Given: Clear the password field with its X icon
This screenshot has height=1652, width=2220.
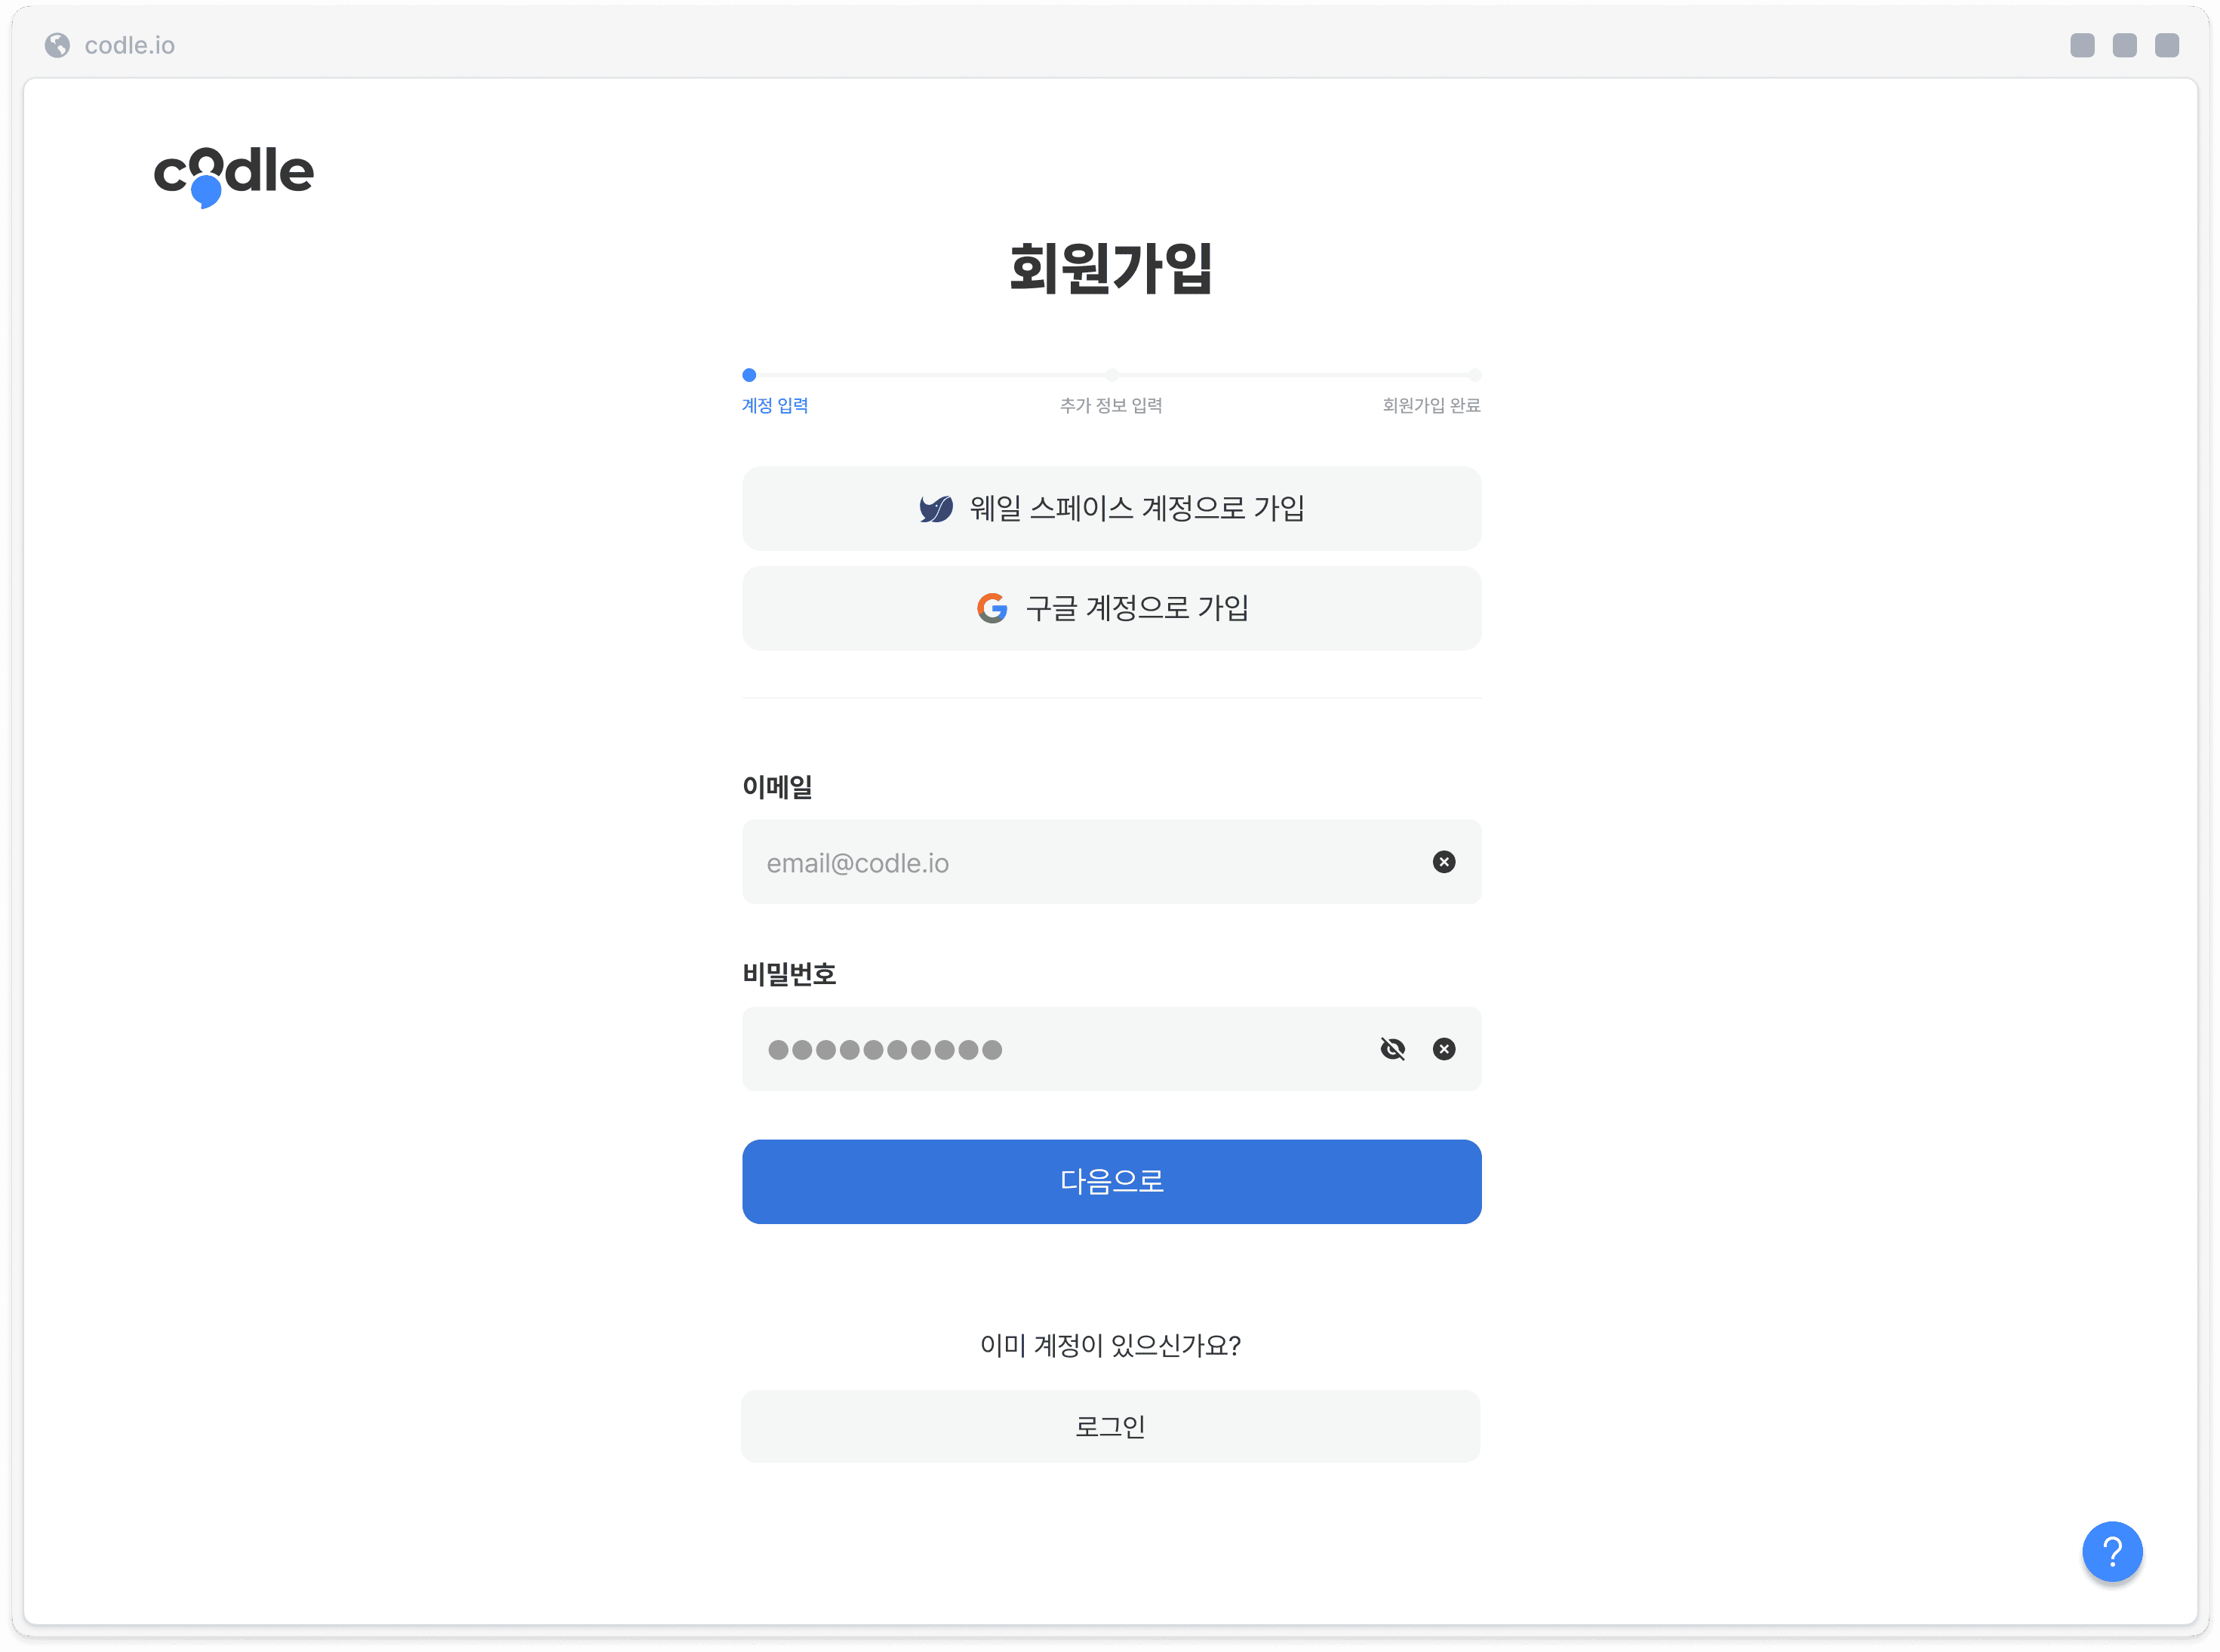Looking at the screenshot, I should pos(1443,1049).
